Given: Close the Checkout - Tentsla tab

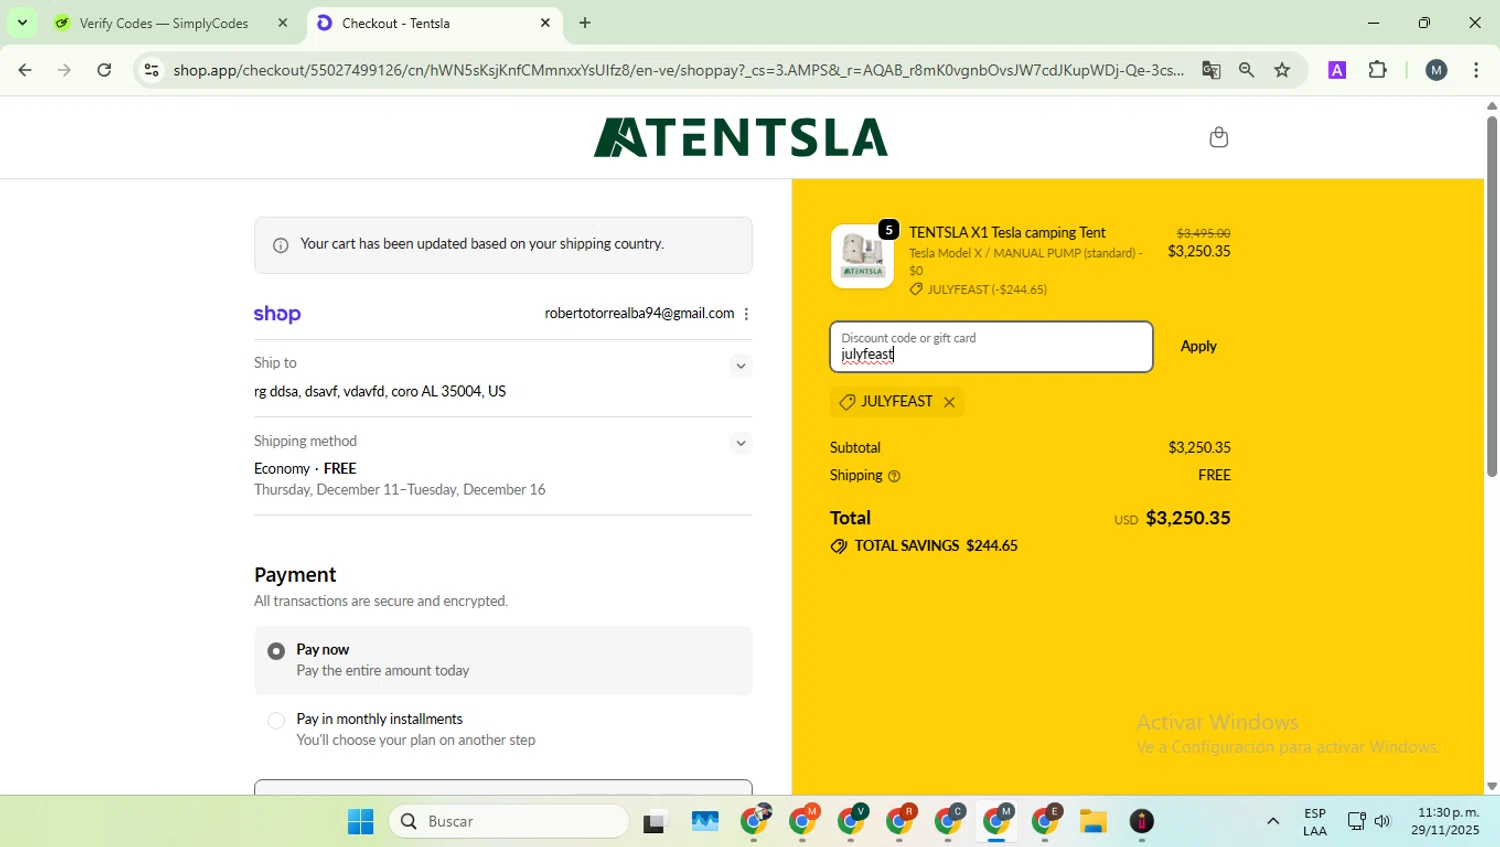Looking at the screenshot, I should click(545, 22).
